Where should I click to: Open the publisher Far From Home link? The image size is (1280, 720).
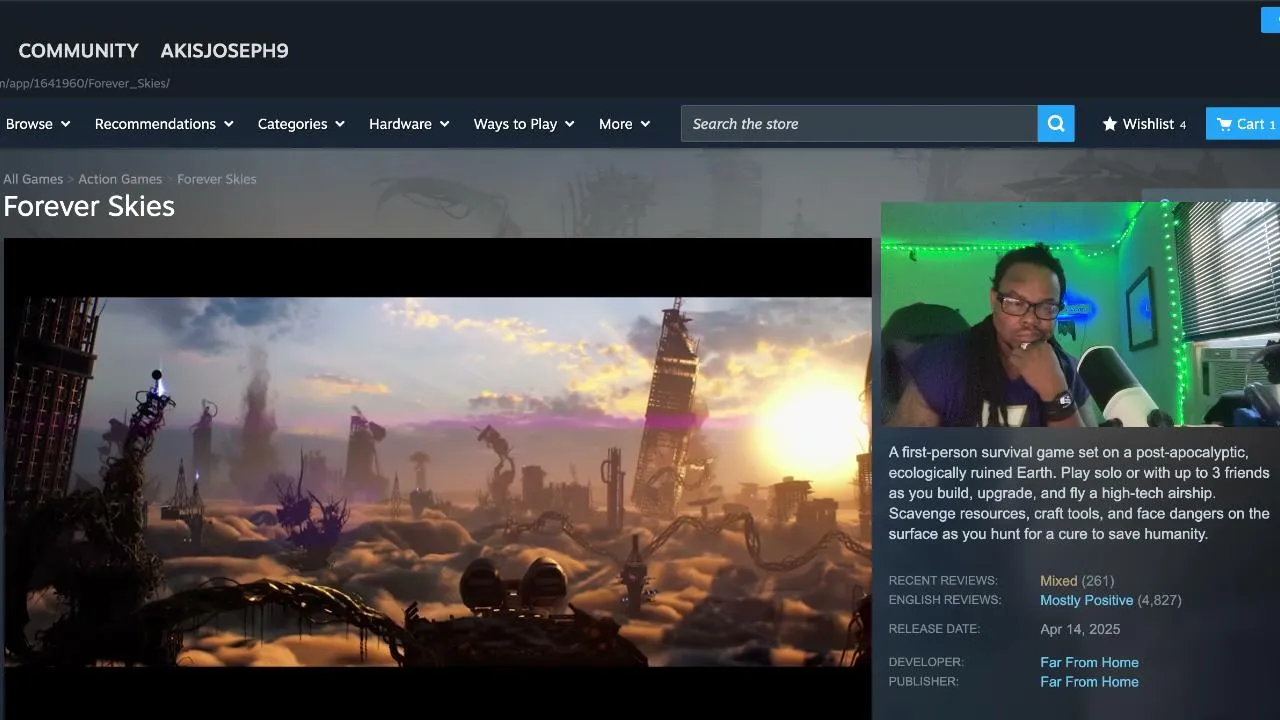(x=1089, y=682)
